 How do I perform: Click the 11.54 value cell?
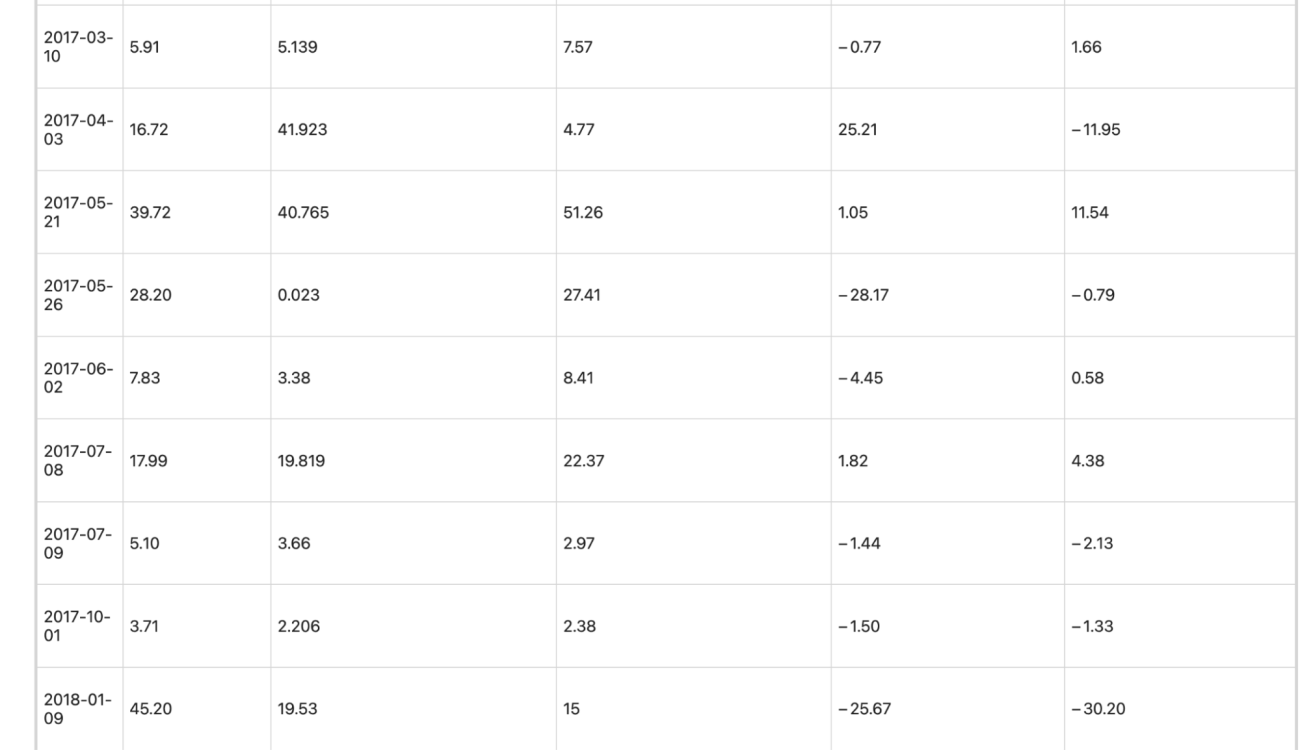[1180, 212]
